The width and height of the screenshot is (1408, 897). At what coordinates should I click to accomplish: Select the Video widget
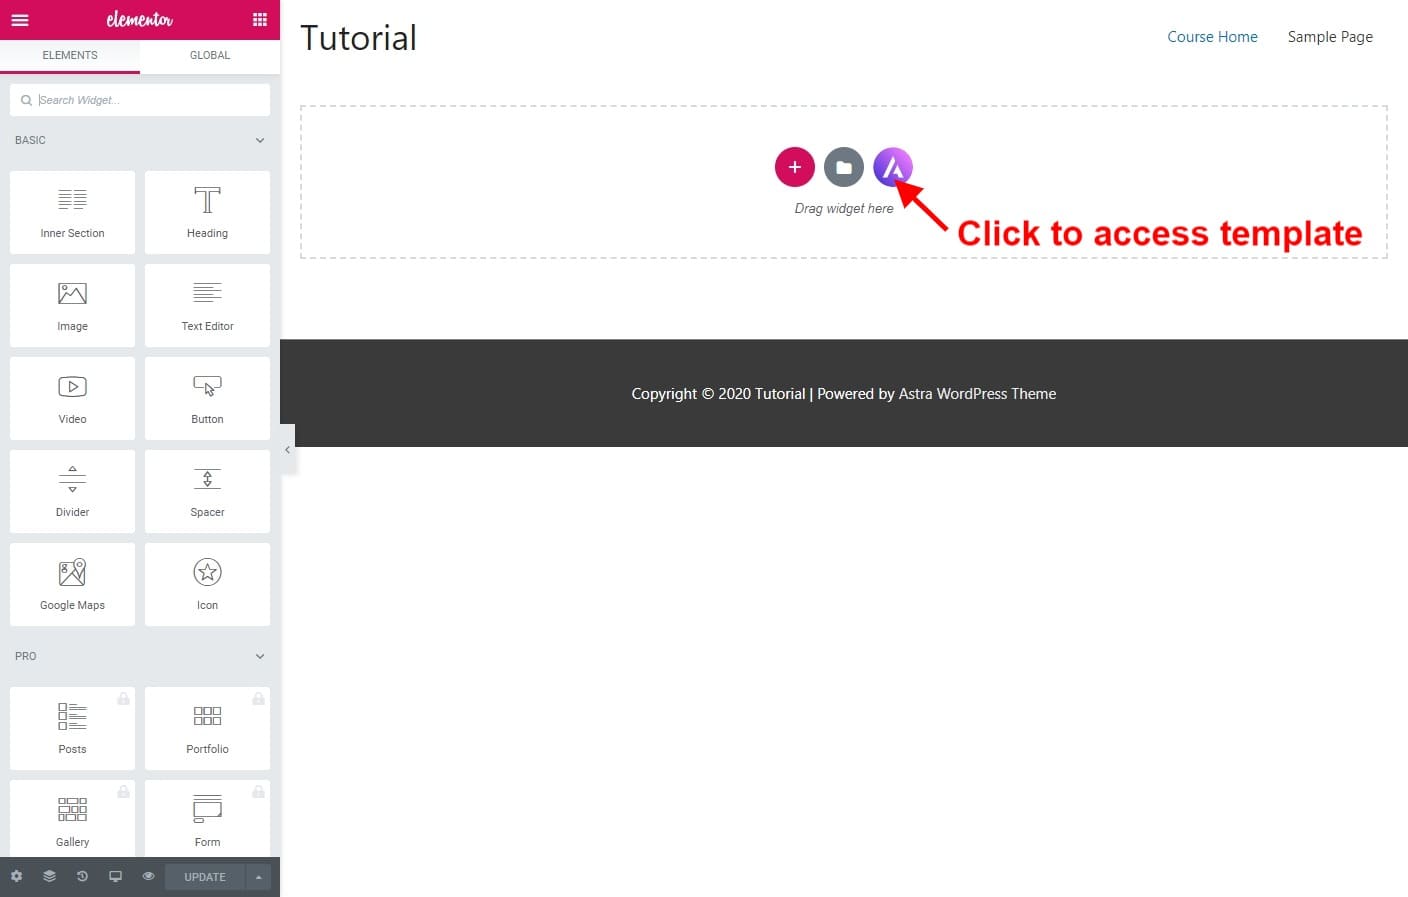[72, 398]
